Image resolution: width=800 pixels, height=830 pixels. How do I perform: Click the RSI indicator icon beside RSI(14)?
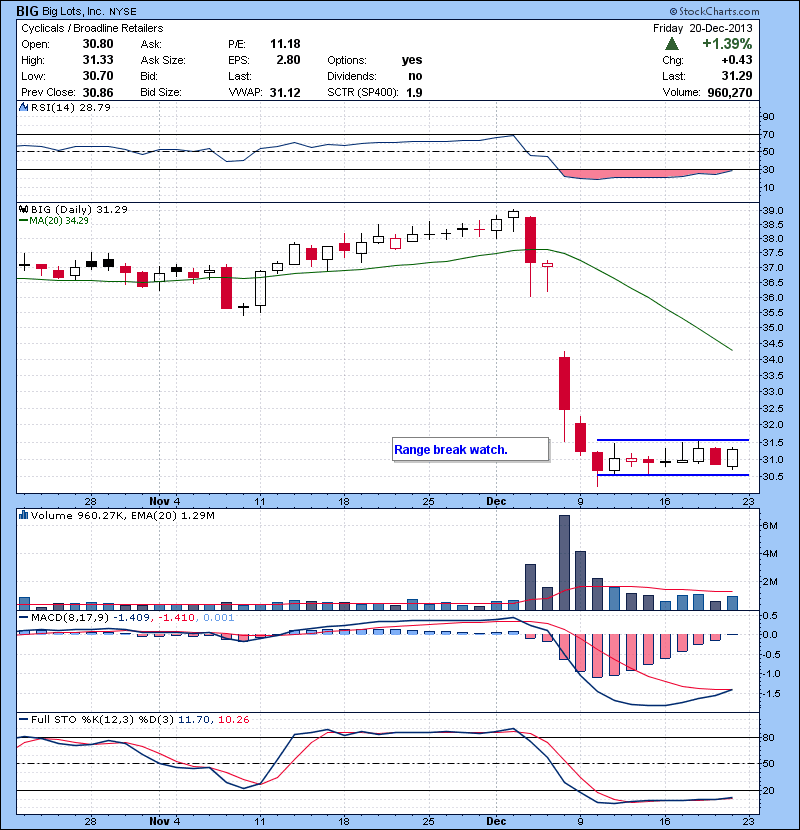pyautogui.click(x=23, y=107)
